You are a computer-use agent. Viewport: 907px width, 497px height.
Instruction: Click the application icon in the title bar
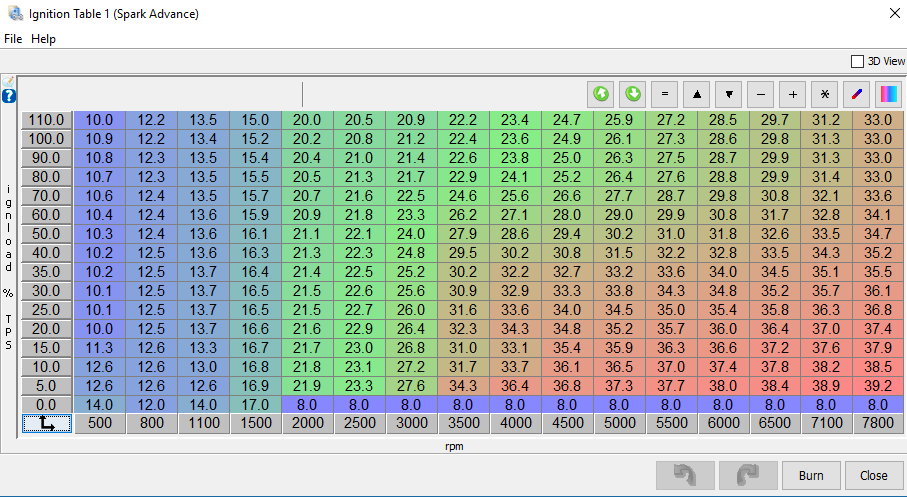[x=16, y=13]
